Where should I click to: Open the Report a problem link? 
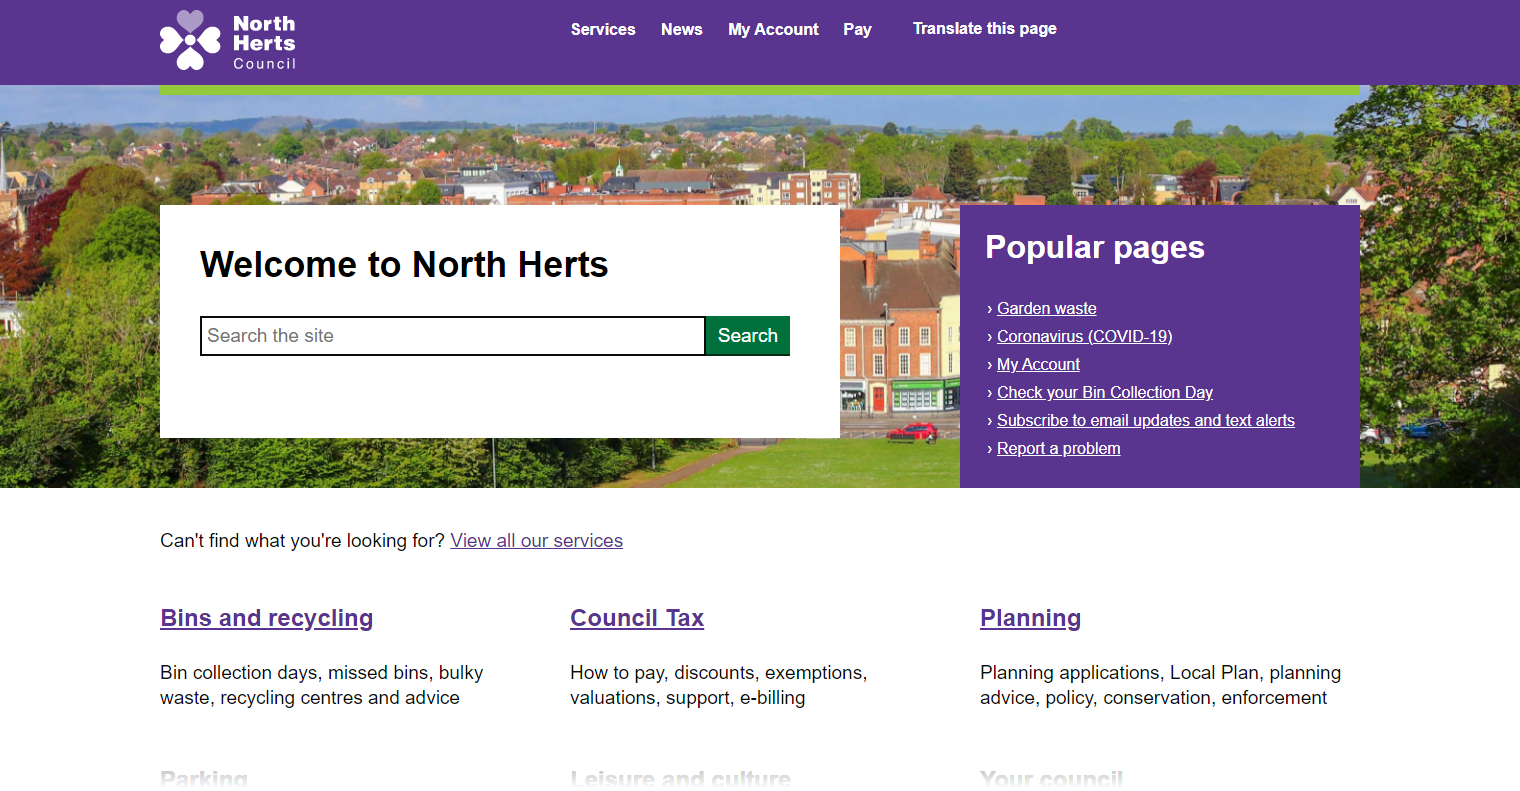[1059, 449]
